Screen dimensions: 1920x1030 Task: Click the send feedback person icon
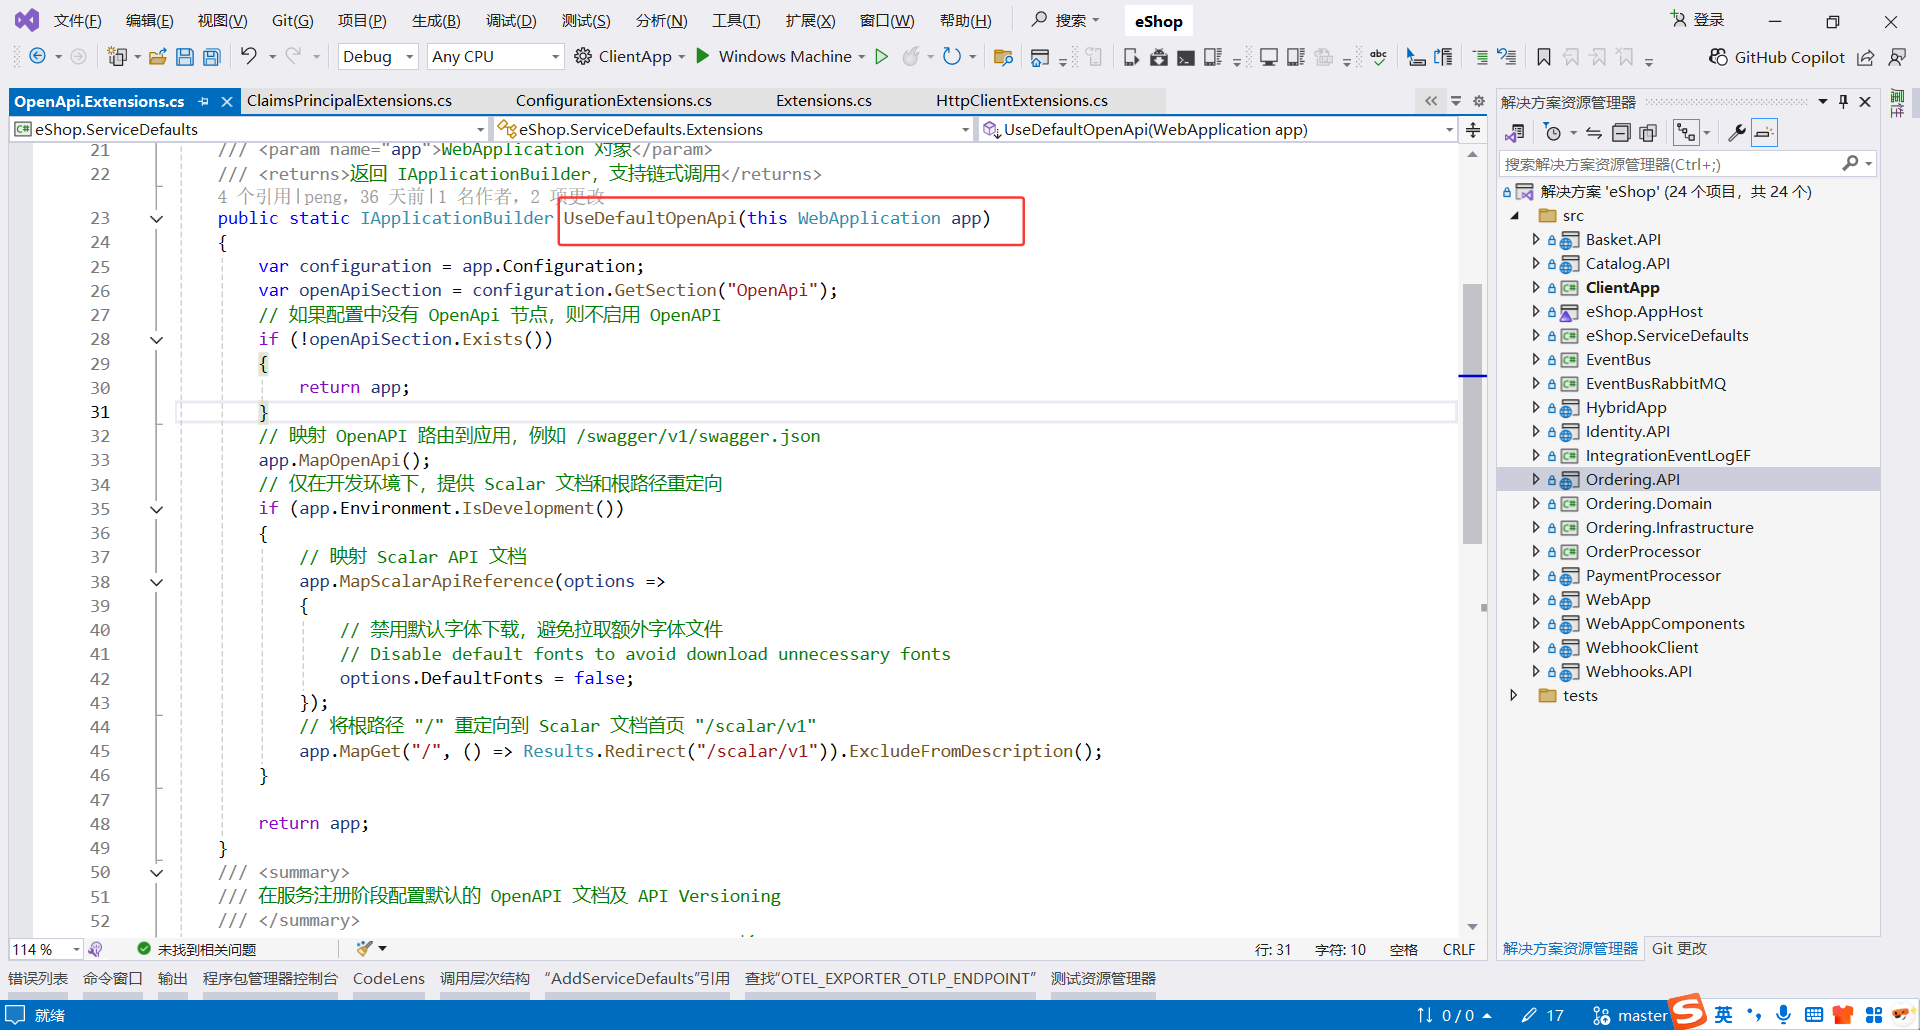[1897, 57]
